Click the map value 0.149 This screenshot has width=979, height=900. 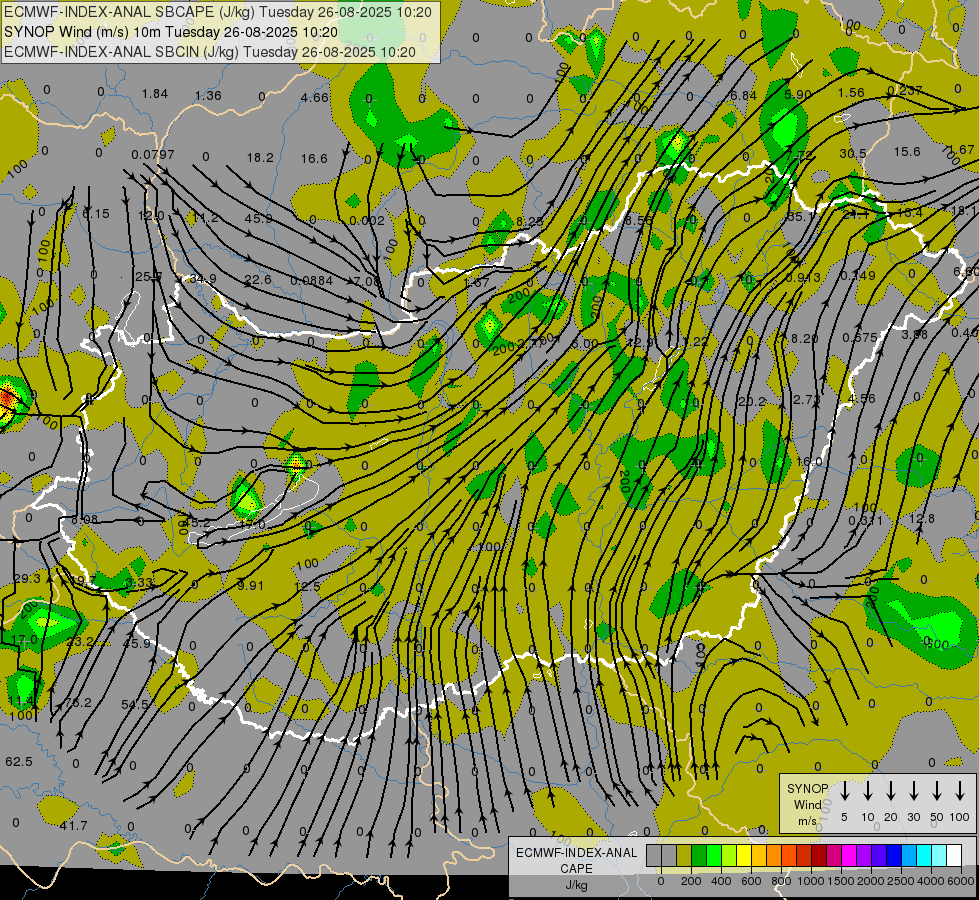[x=858, y=275]
